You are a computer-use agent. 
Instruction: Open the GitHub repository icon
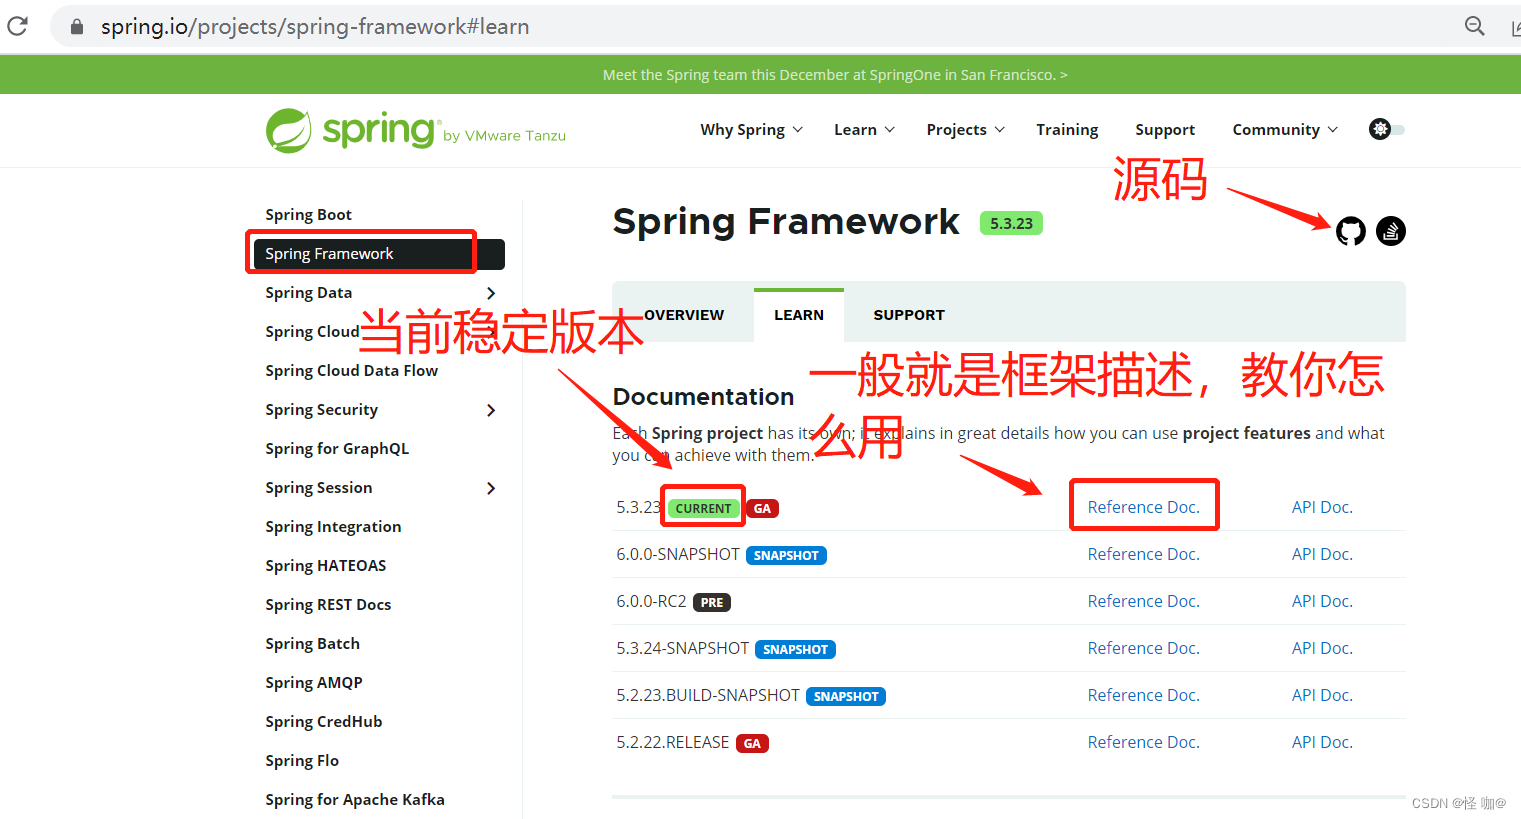coord(1351,231)
